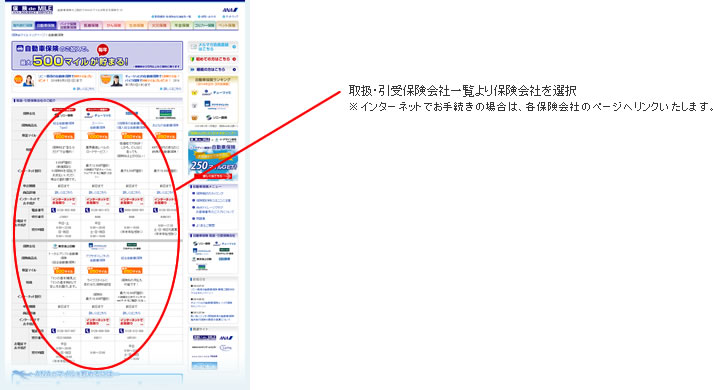Open the 年金保険 navigation tab
Viewport: 713px width, 390px height.
[x=182, y=25]
